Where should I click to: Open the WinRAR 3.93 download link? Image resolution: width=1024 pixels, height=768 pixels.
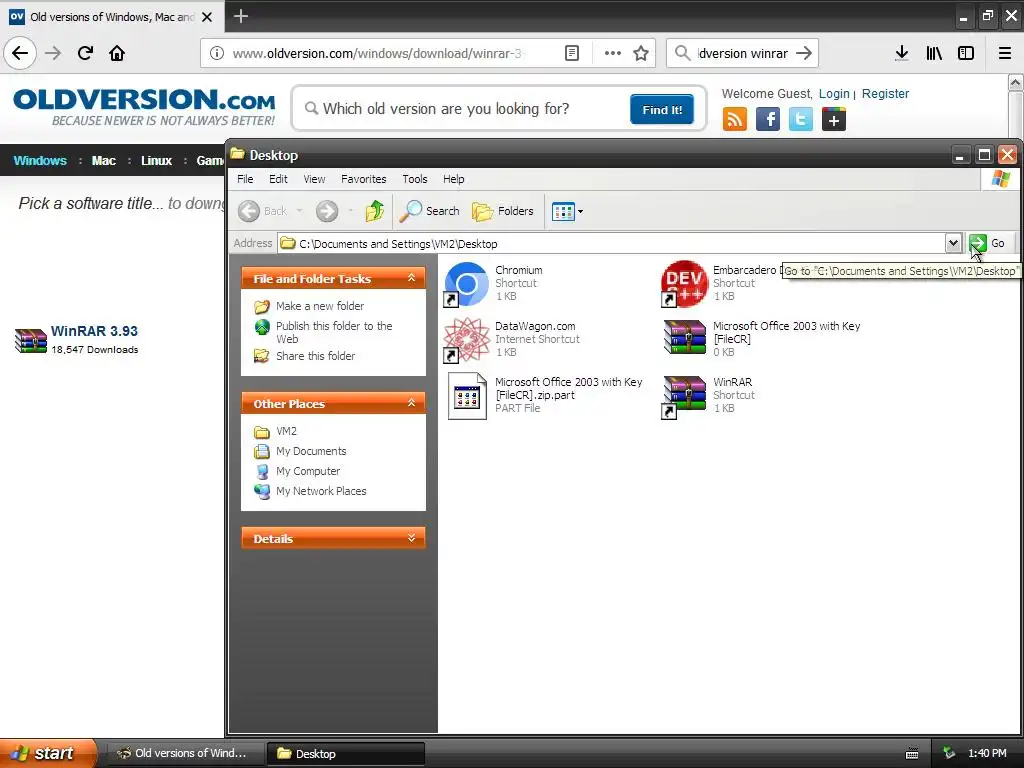click(x=94, y=331)
